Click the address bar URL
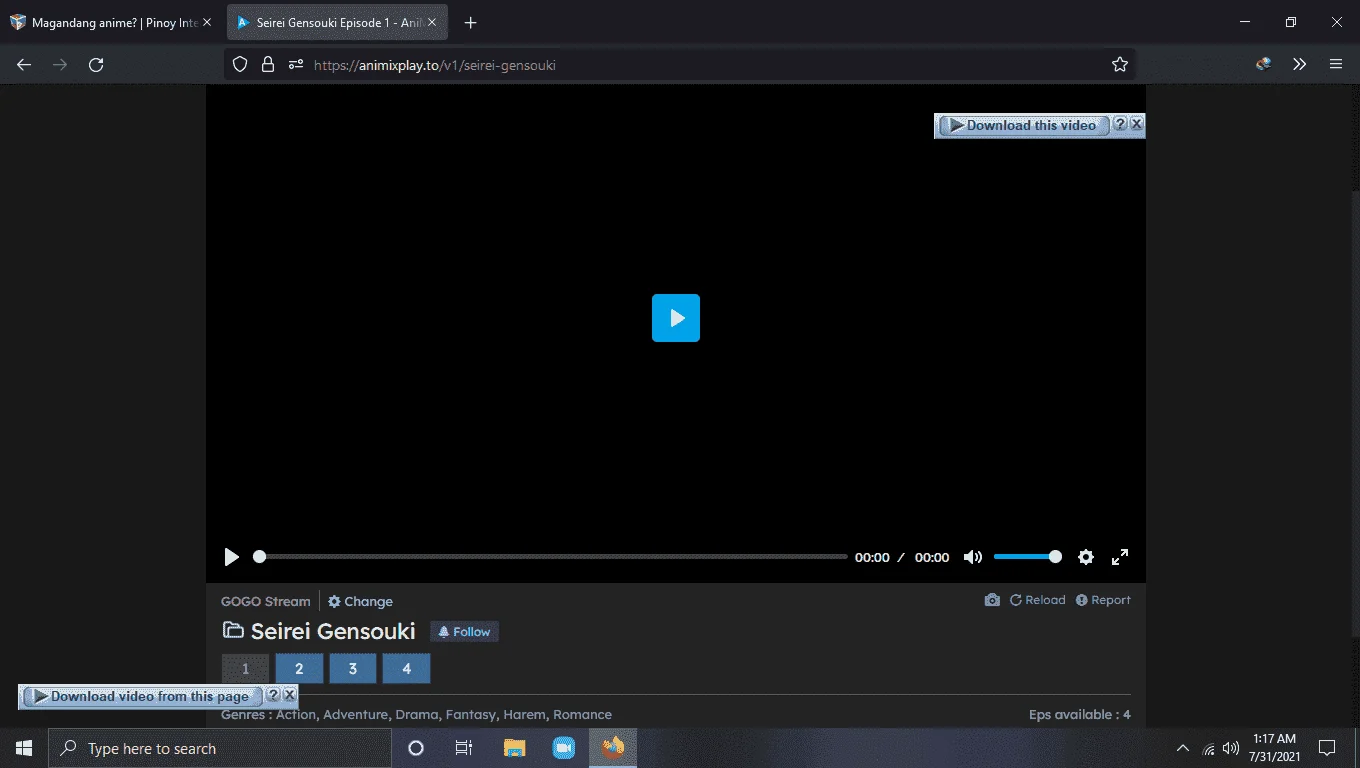Viewport: 1360px width, 768px height. click(435, 65)
